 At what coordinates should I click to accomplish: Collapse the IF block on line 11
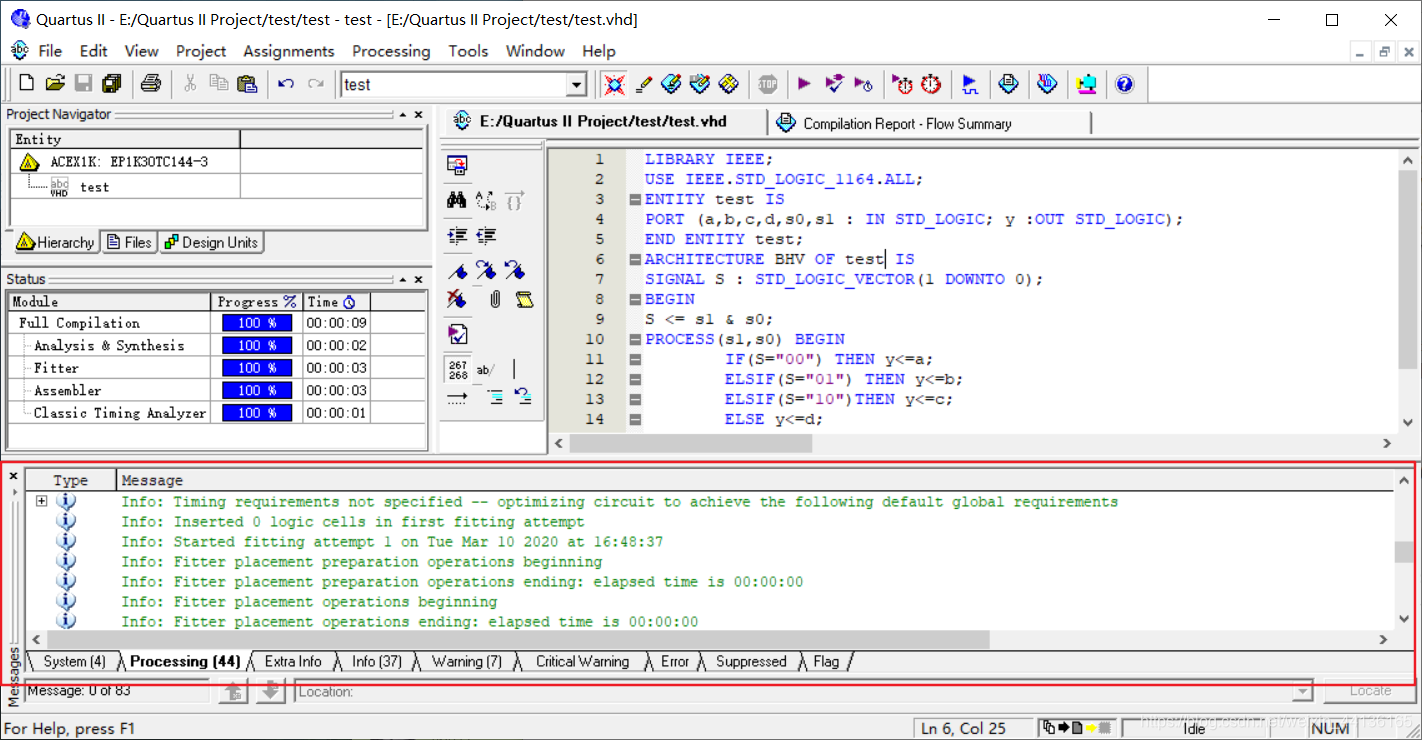point(634,359)
